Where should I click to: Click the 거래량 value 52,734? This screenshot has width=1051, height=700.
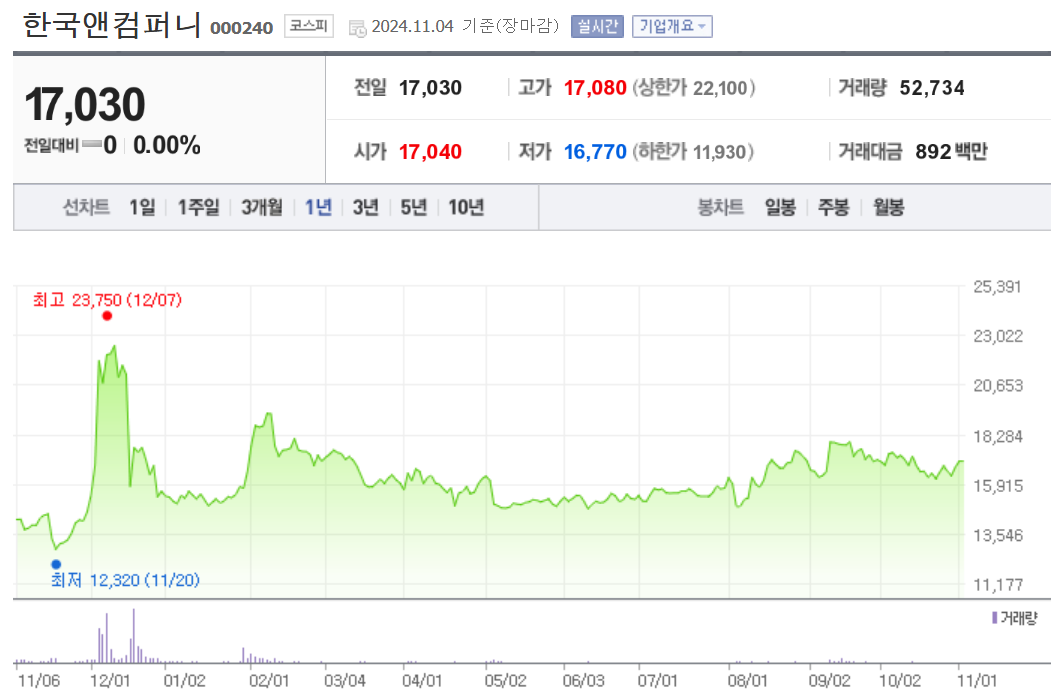tap(932, 88)
